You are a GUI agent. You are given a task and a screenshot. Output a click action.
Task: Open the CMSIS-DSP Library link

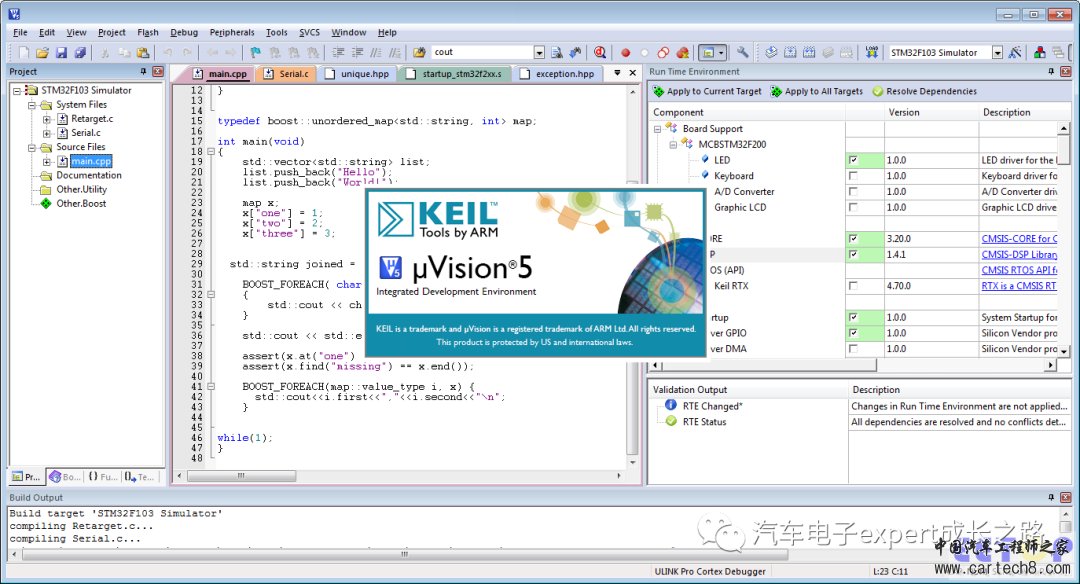1019,254
